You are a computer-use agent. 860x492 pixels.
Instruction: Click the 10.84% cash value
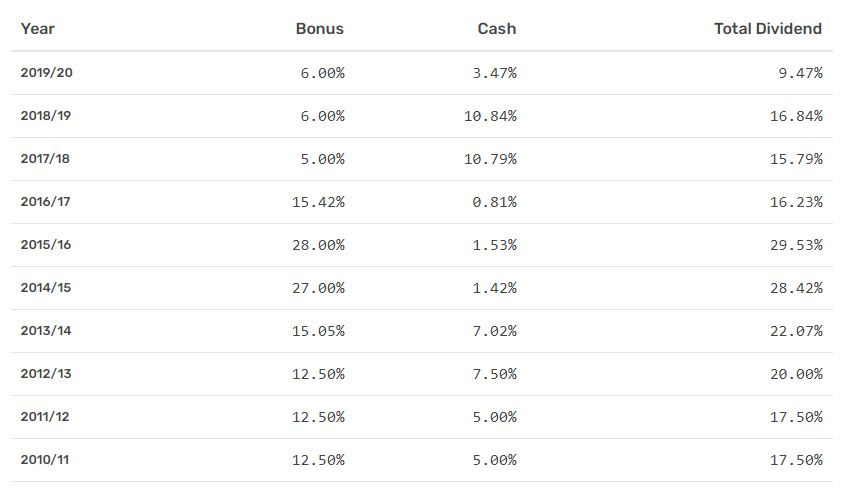490,116
